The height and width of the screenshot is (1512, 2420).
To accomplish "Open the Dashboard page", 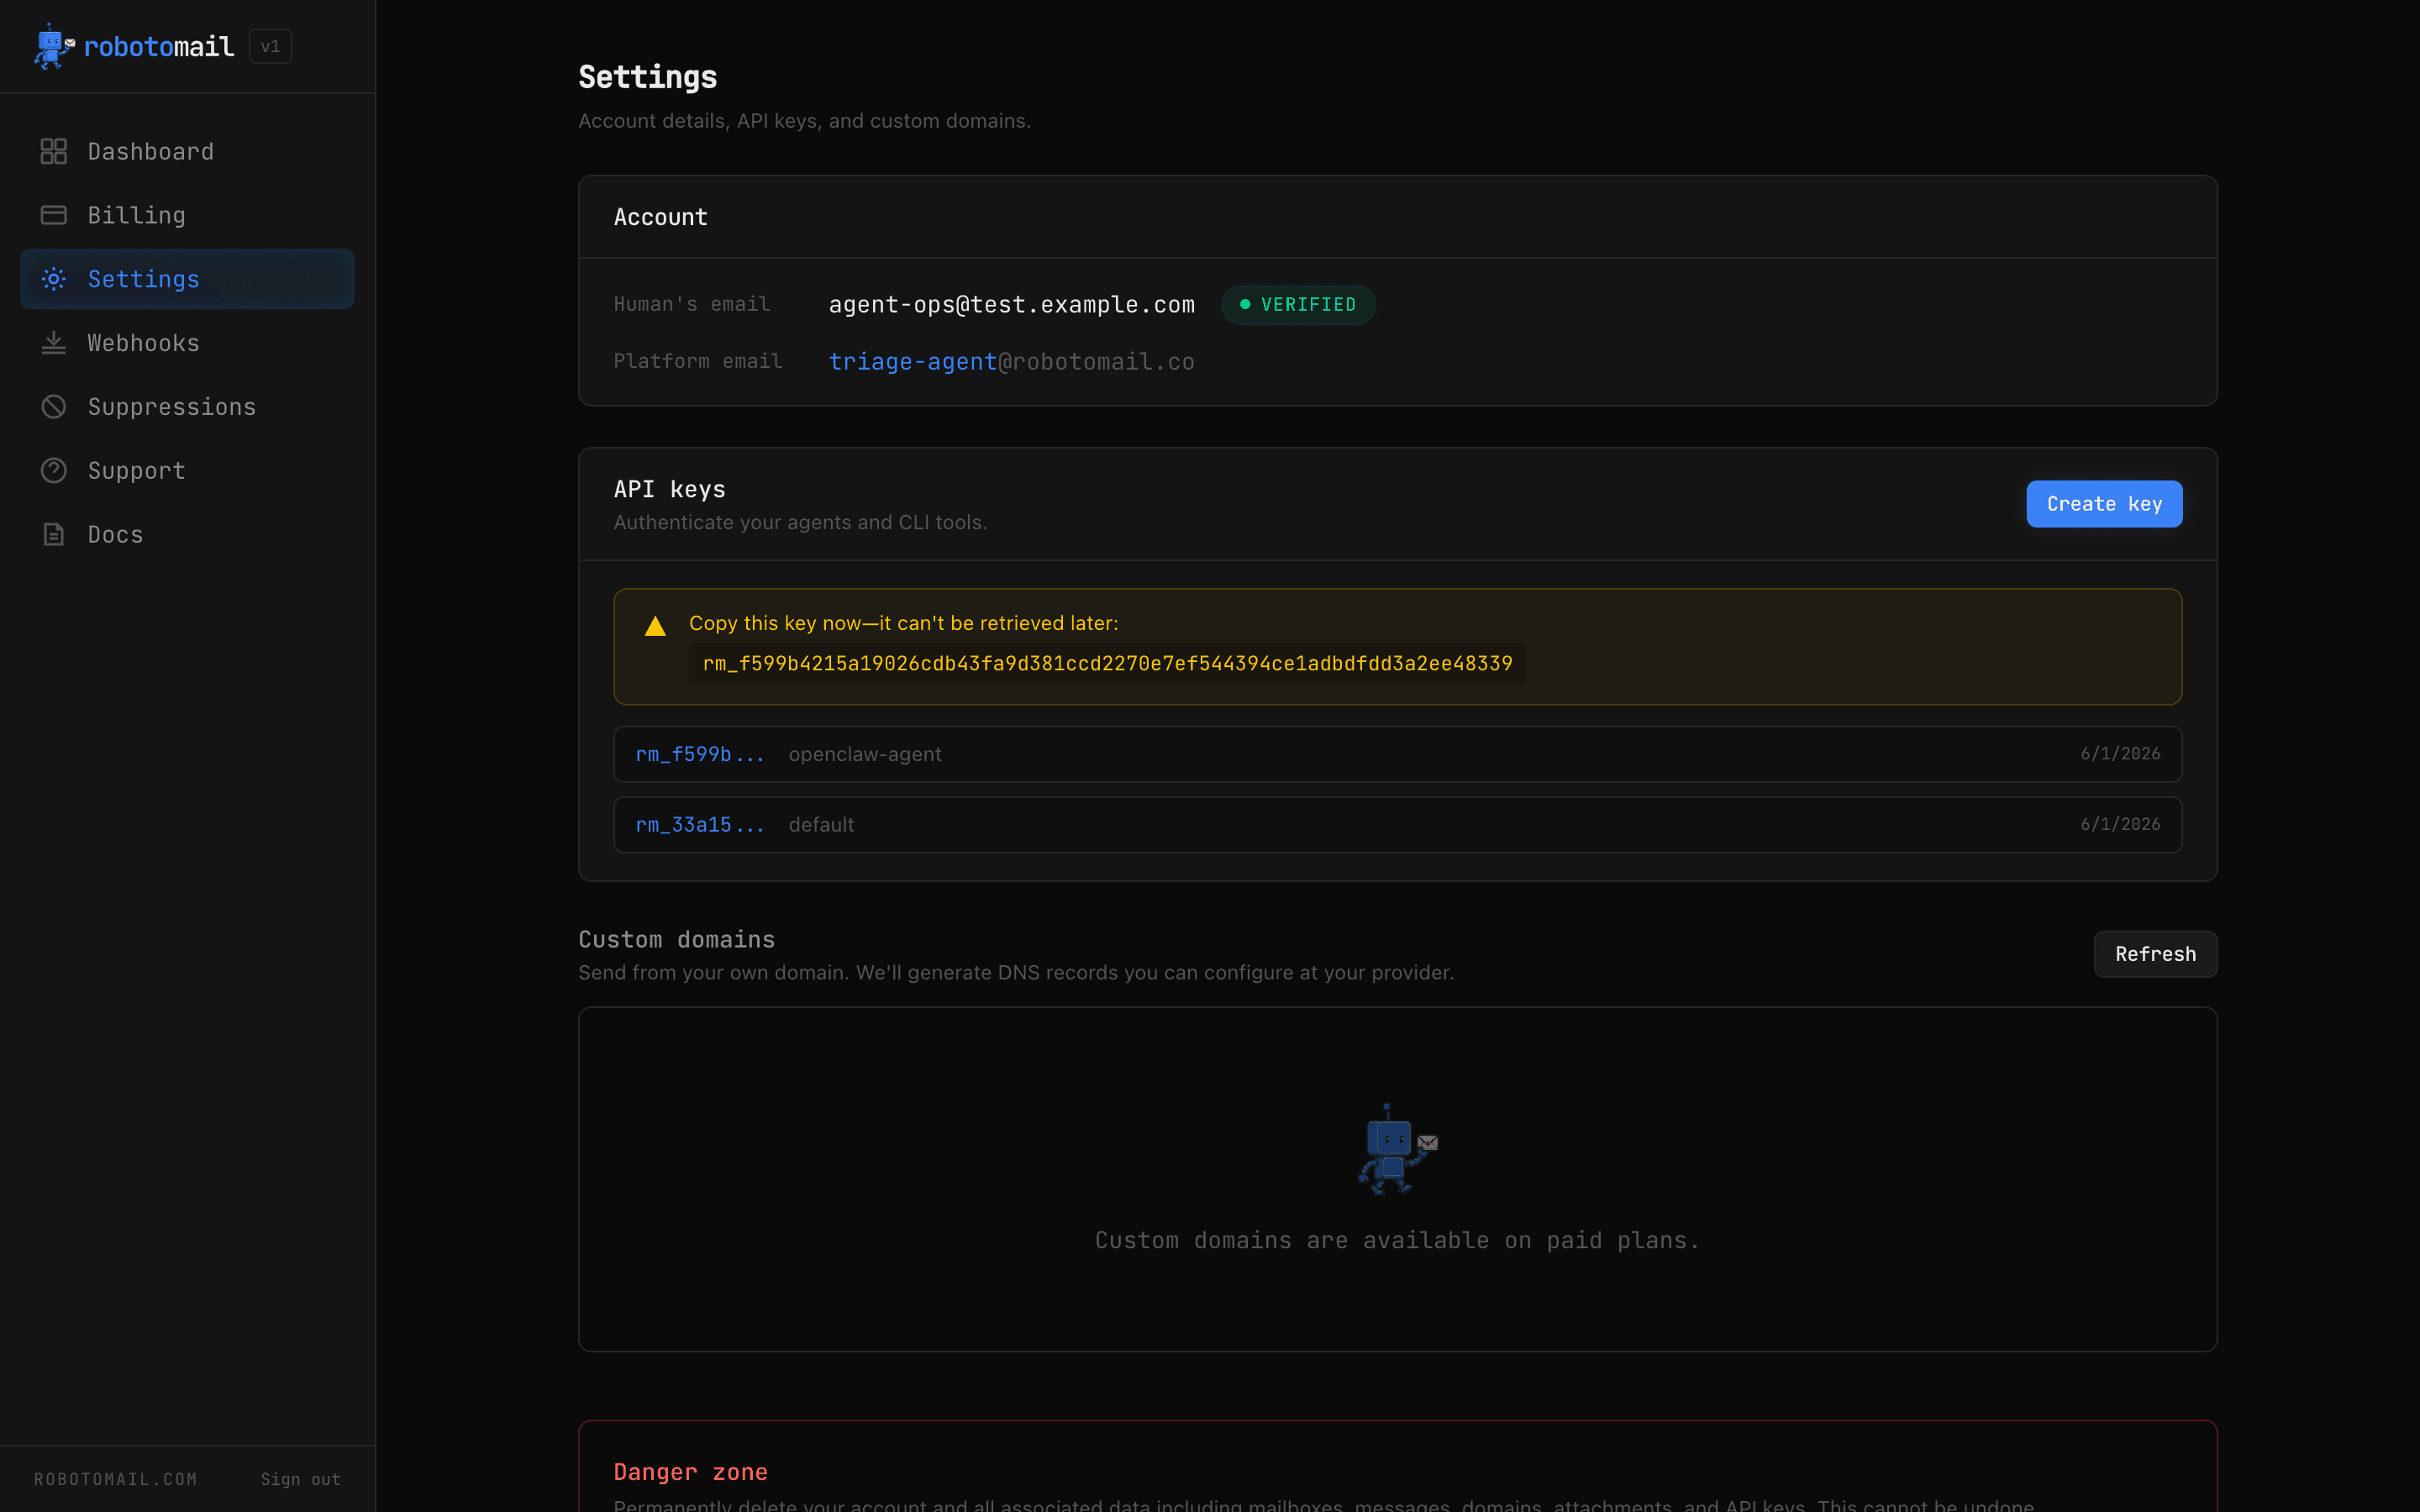I will point(187,151).
